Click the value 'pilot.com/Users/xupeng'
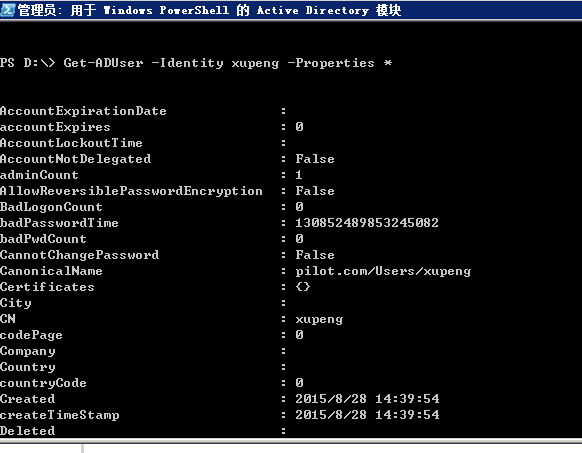 383,271
